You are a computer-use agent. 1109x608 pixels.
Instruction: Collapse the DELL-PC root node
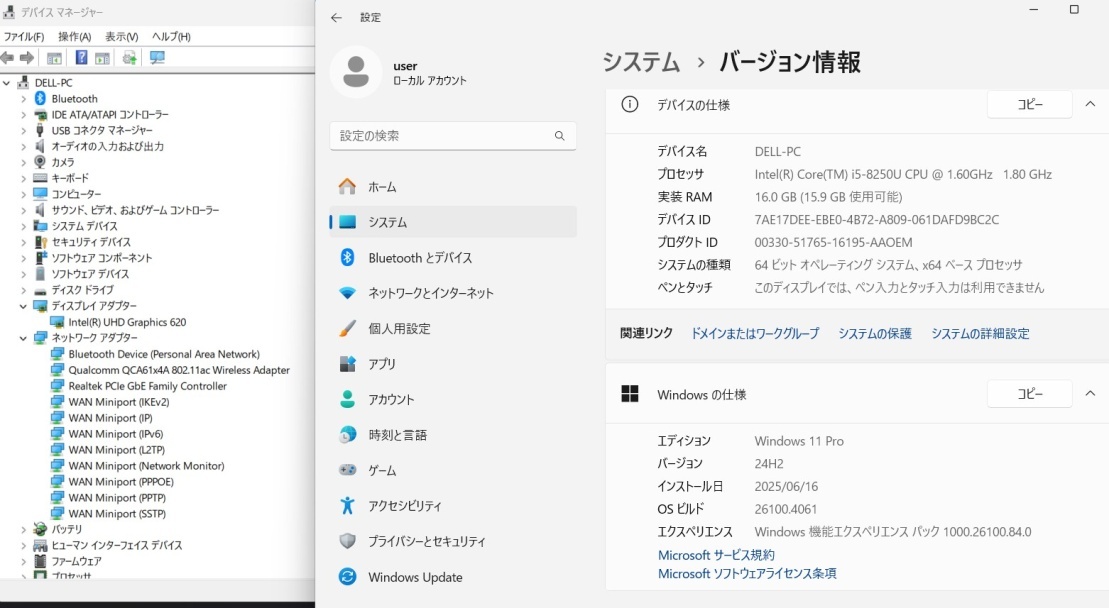[6, 83]
